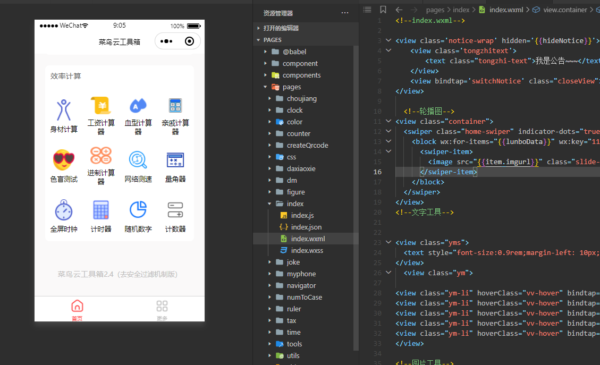This screenshot has width=600, height=365.
Task: Open the relatives calculator icon
Action: pyautogui.click(x=175, y=106)
